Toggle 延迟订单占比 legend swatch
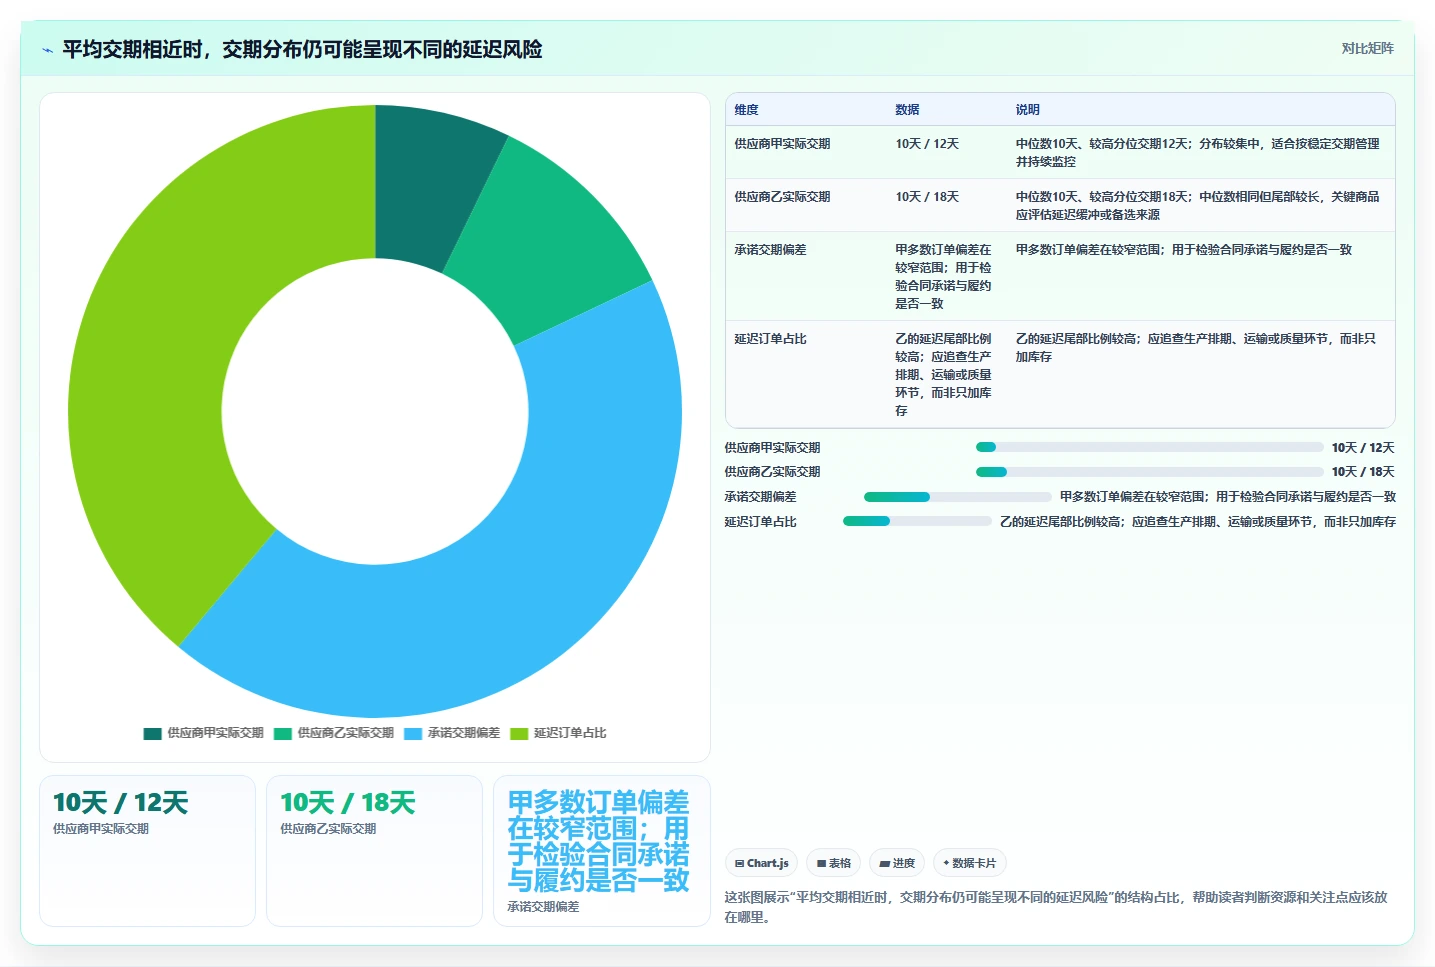Viewport: 1435px width, 967px height. pyautogui.click(x=519, y=733)
